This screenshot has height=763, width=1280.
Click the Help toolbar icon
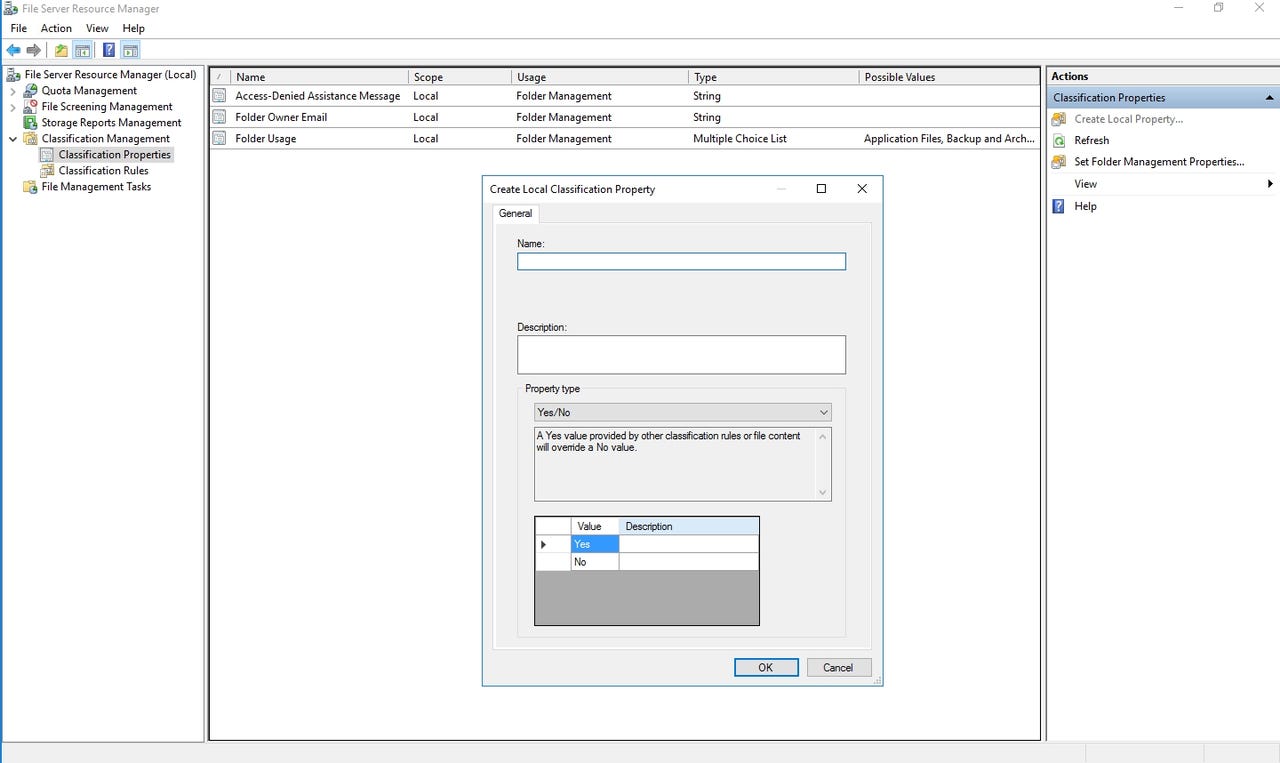pyautogui.click(x=108, y=49)
